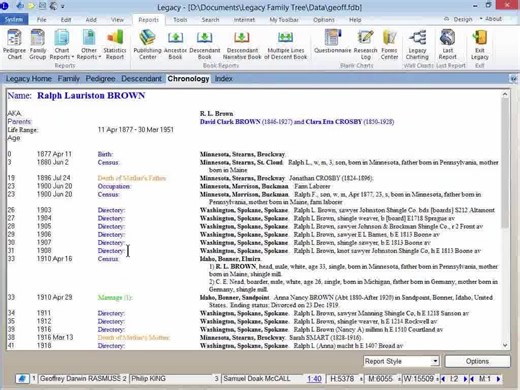Screen dimensions: 520x390
Task: Click the W:15509 status field
Action: [418, 379]
